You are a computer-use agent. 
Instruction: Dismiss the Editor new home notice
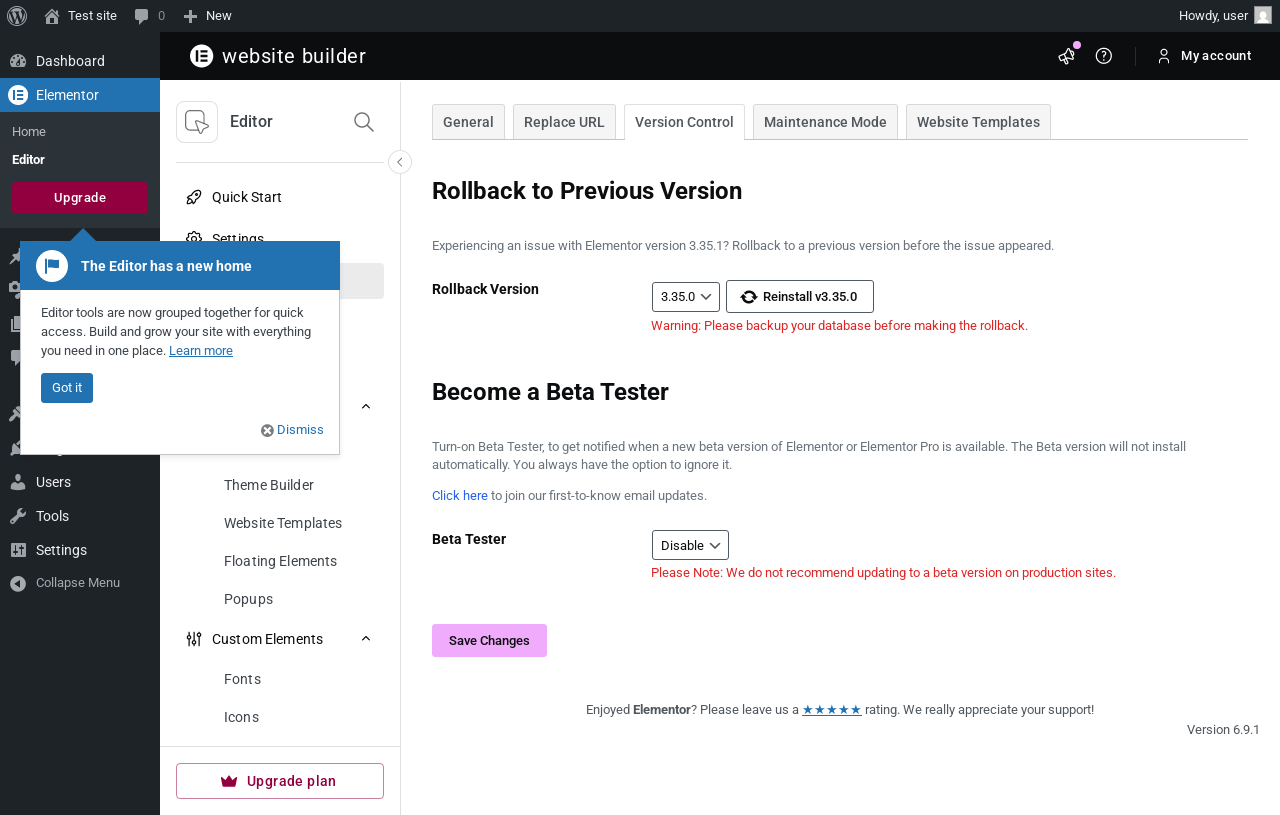[x=293, y=430]
